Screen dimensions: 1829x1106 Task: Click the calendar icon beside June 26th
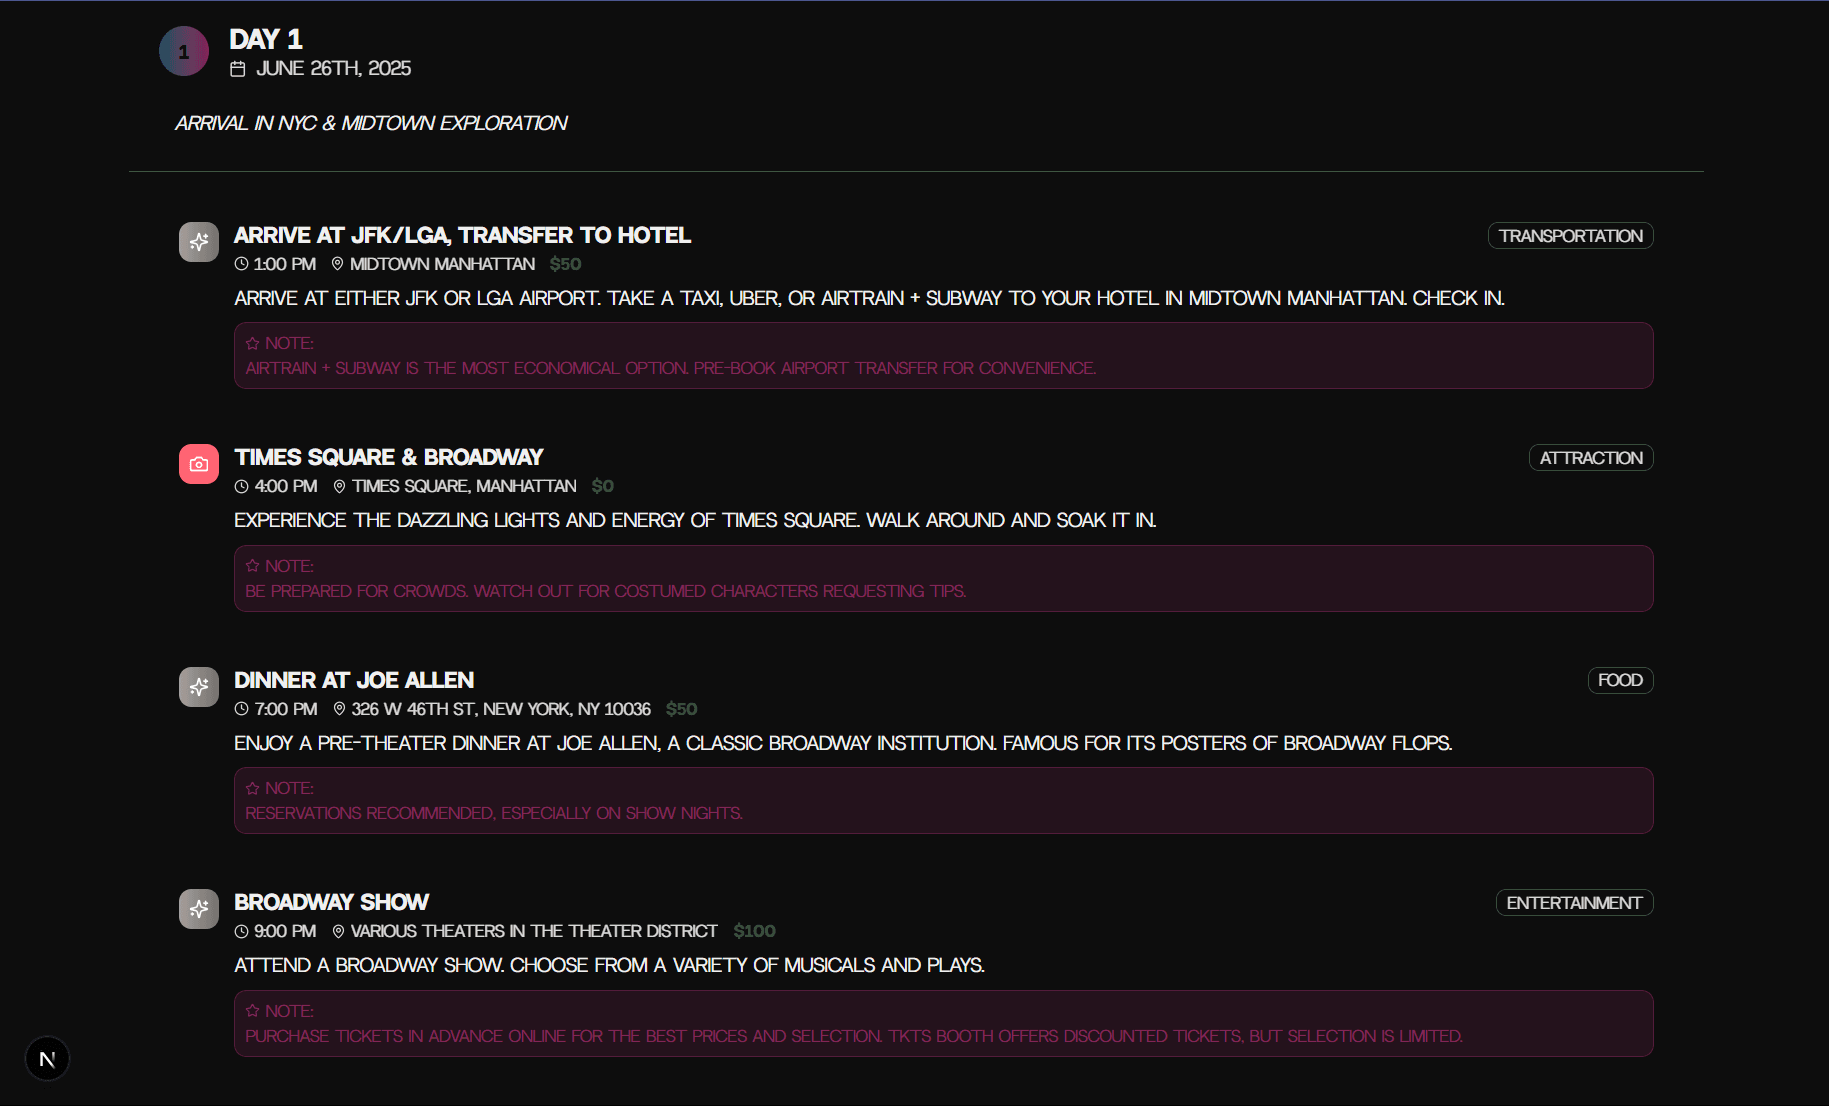pos(238,69)
